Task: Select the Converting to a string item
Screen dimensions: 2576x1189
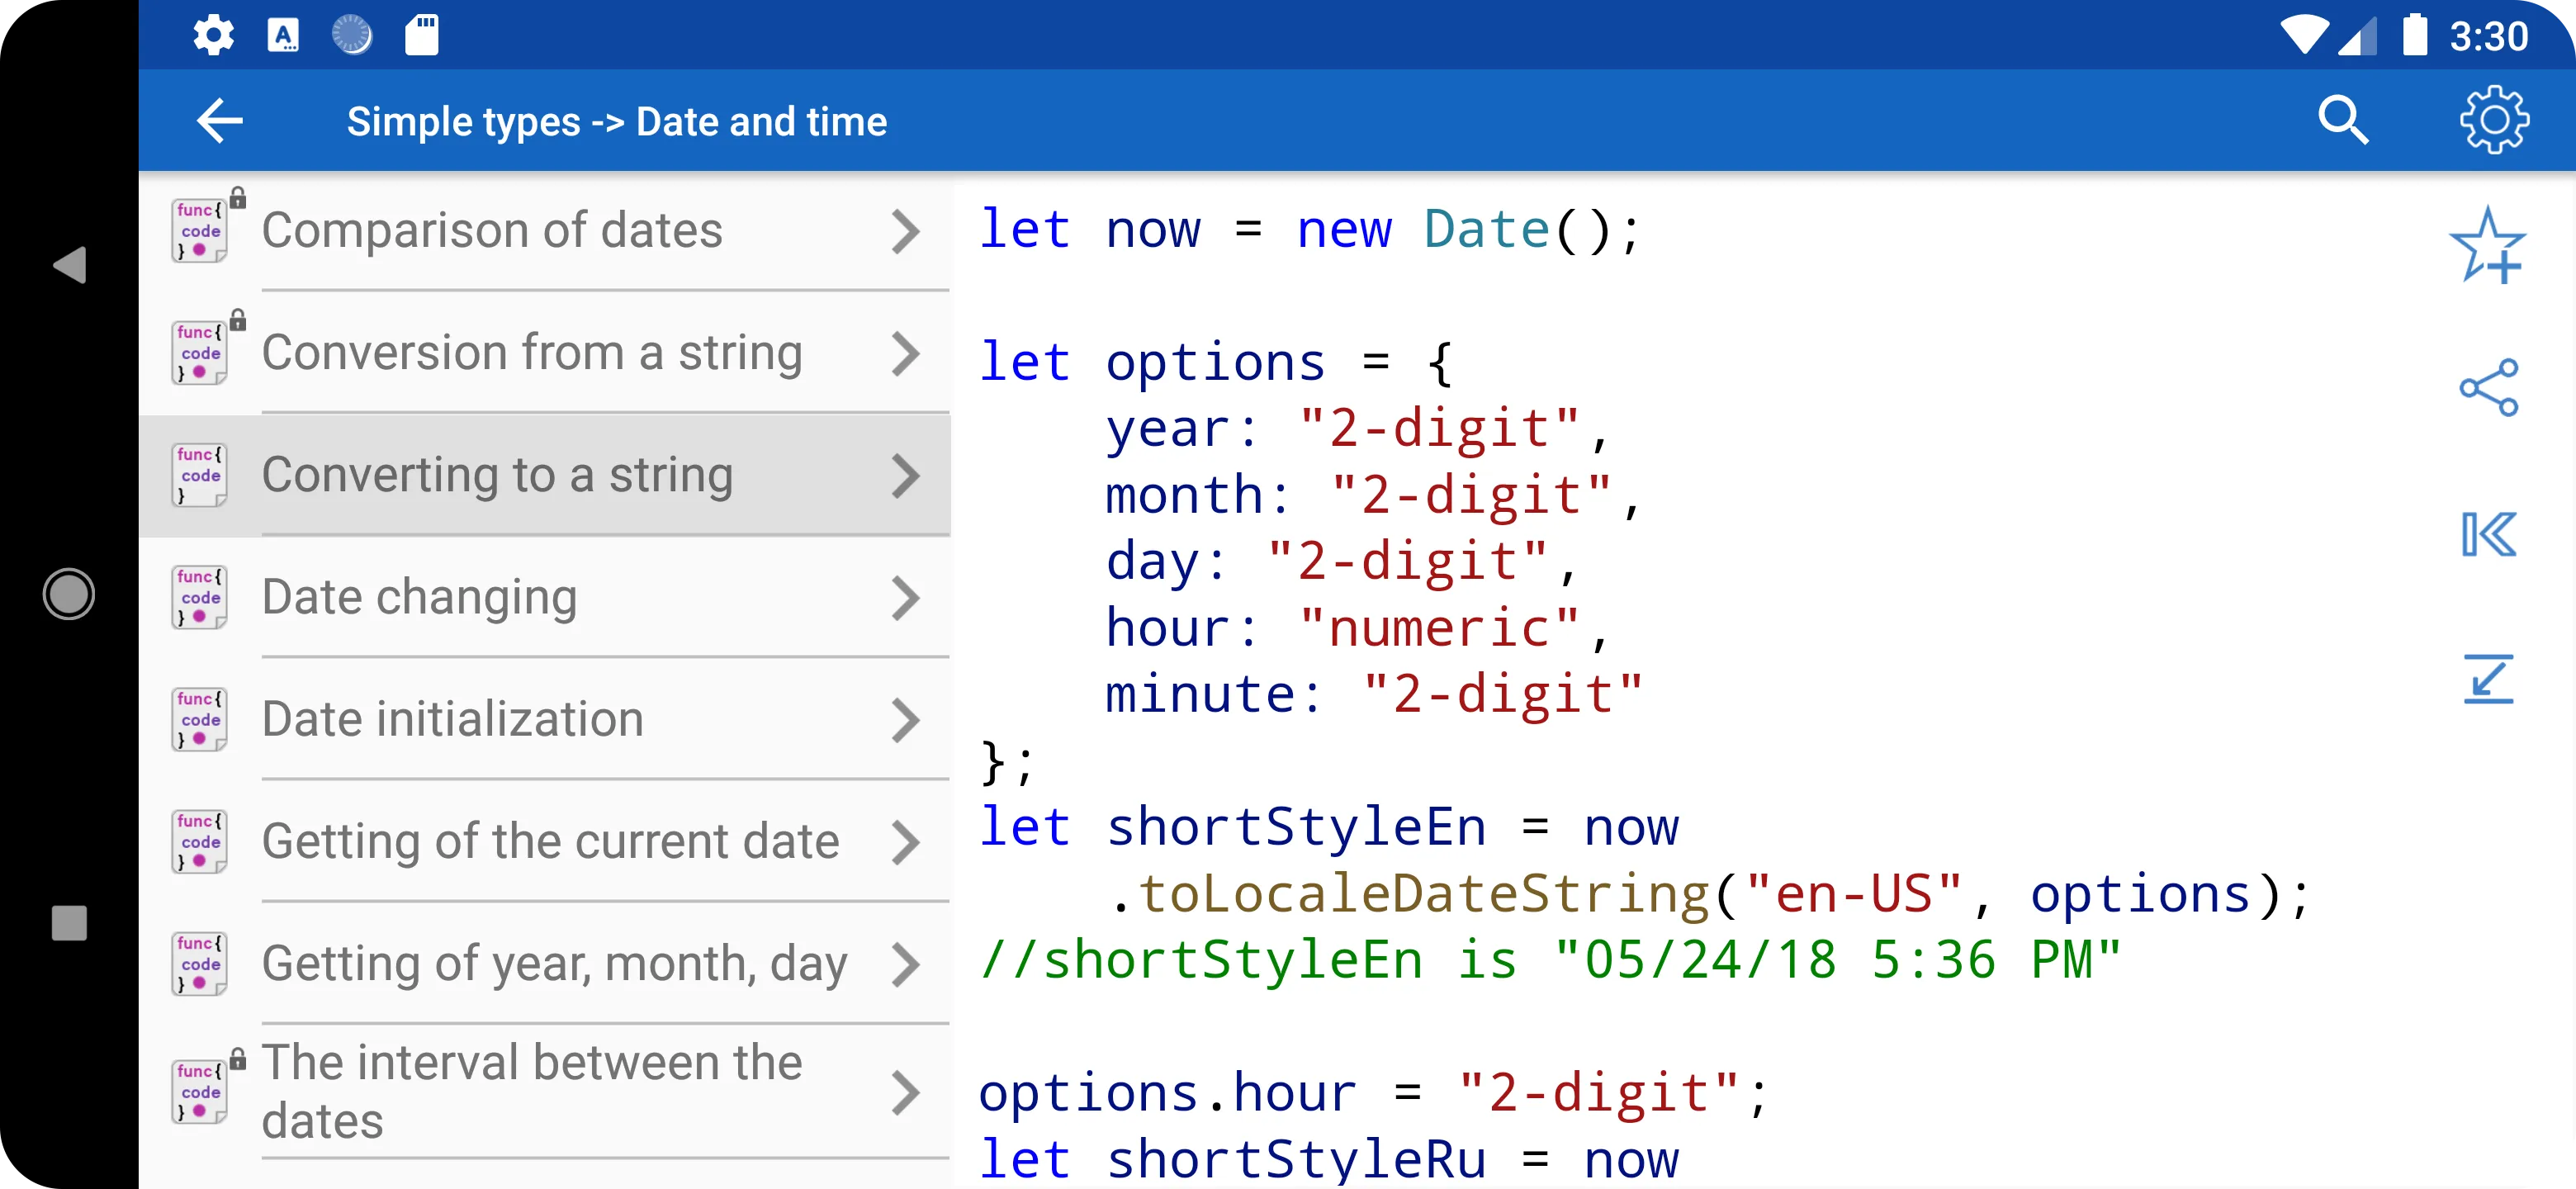Action: 546,475
